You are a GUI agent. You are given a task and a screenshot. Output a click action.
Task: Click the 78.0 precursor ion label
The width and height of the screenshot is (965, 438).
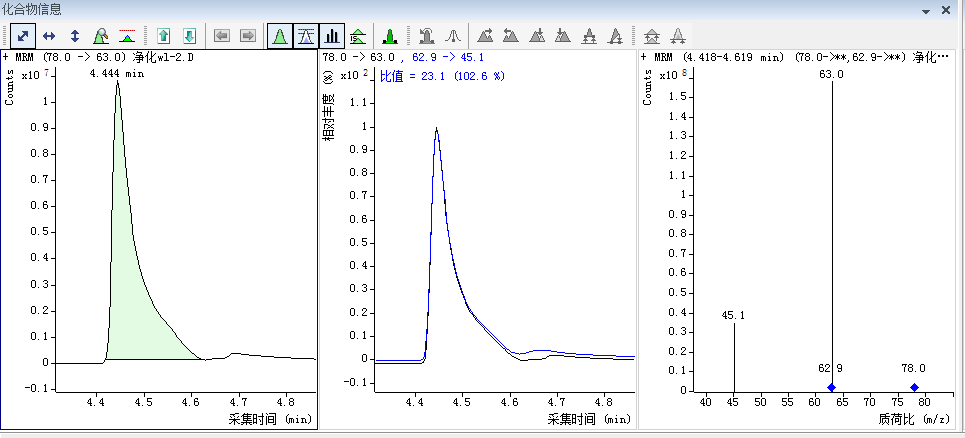913,368
